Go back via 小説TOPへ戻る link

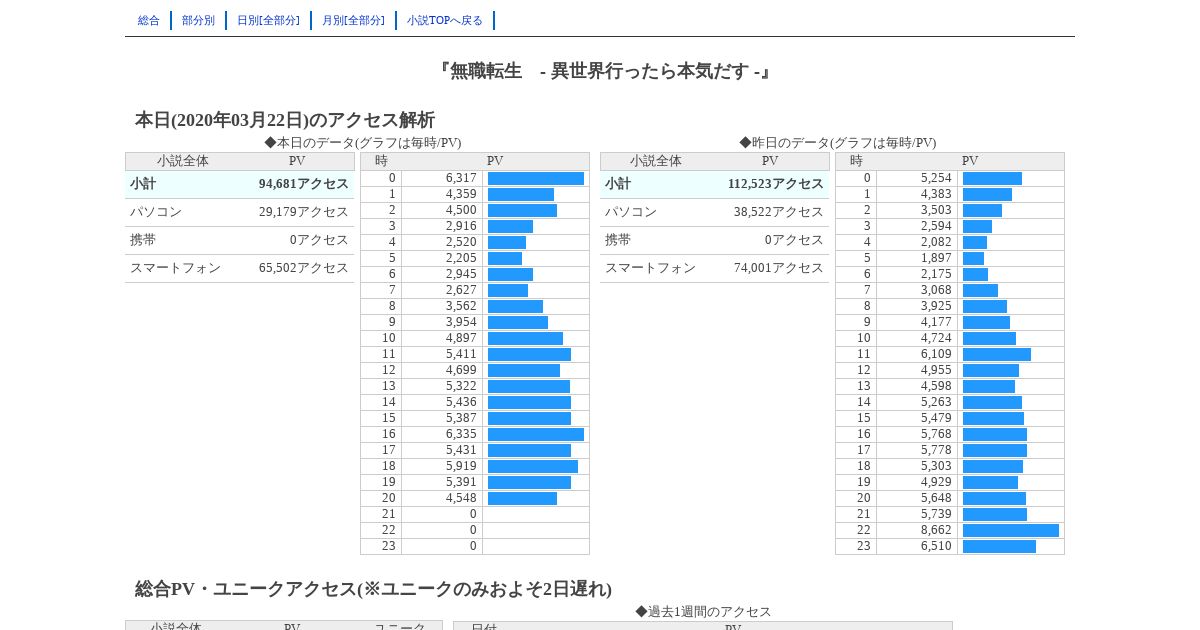445,20
